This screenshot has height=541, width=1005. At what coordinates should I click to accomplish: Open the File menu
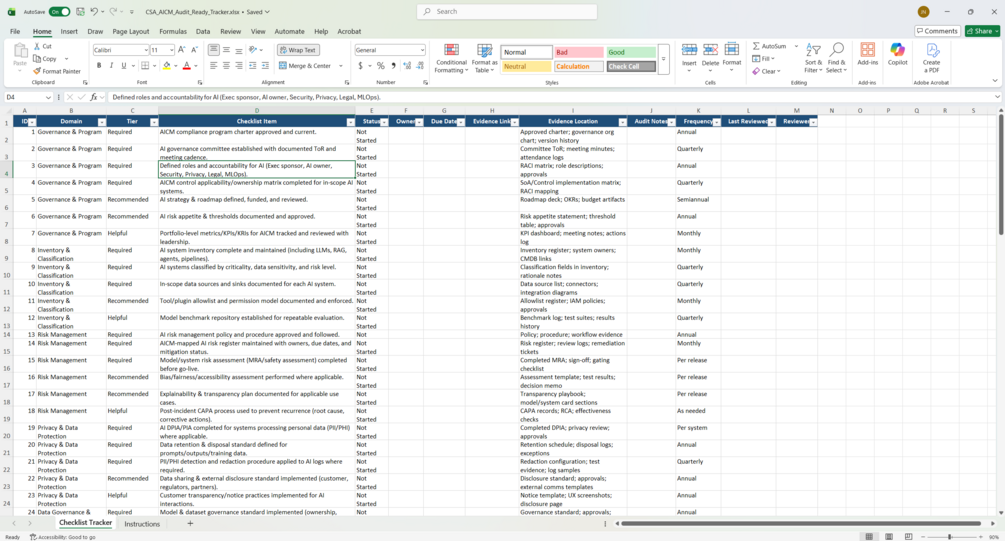15,31
